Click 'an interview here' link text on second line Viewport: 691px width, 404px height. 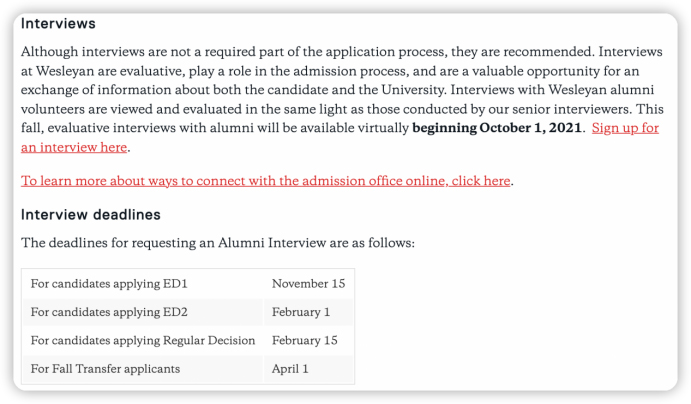click(x=74, y=147)
